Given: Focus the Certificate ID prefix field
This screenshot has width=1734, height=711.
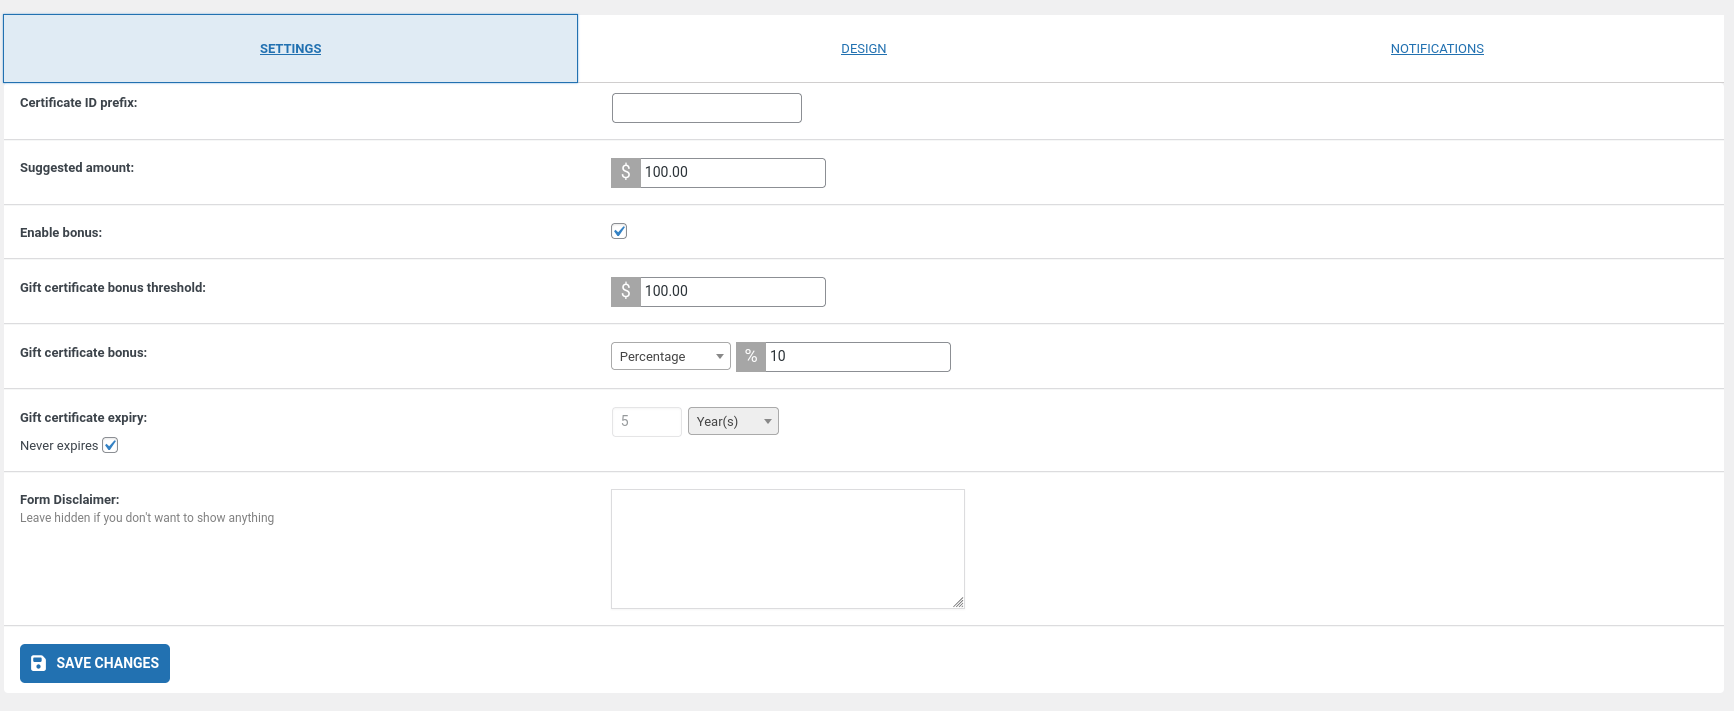Looking at the screenshot, I should coord(707,108).
